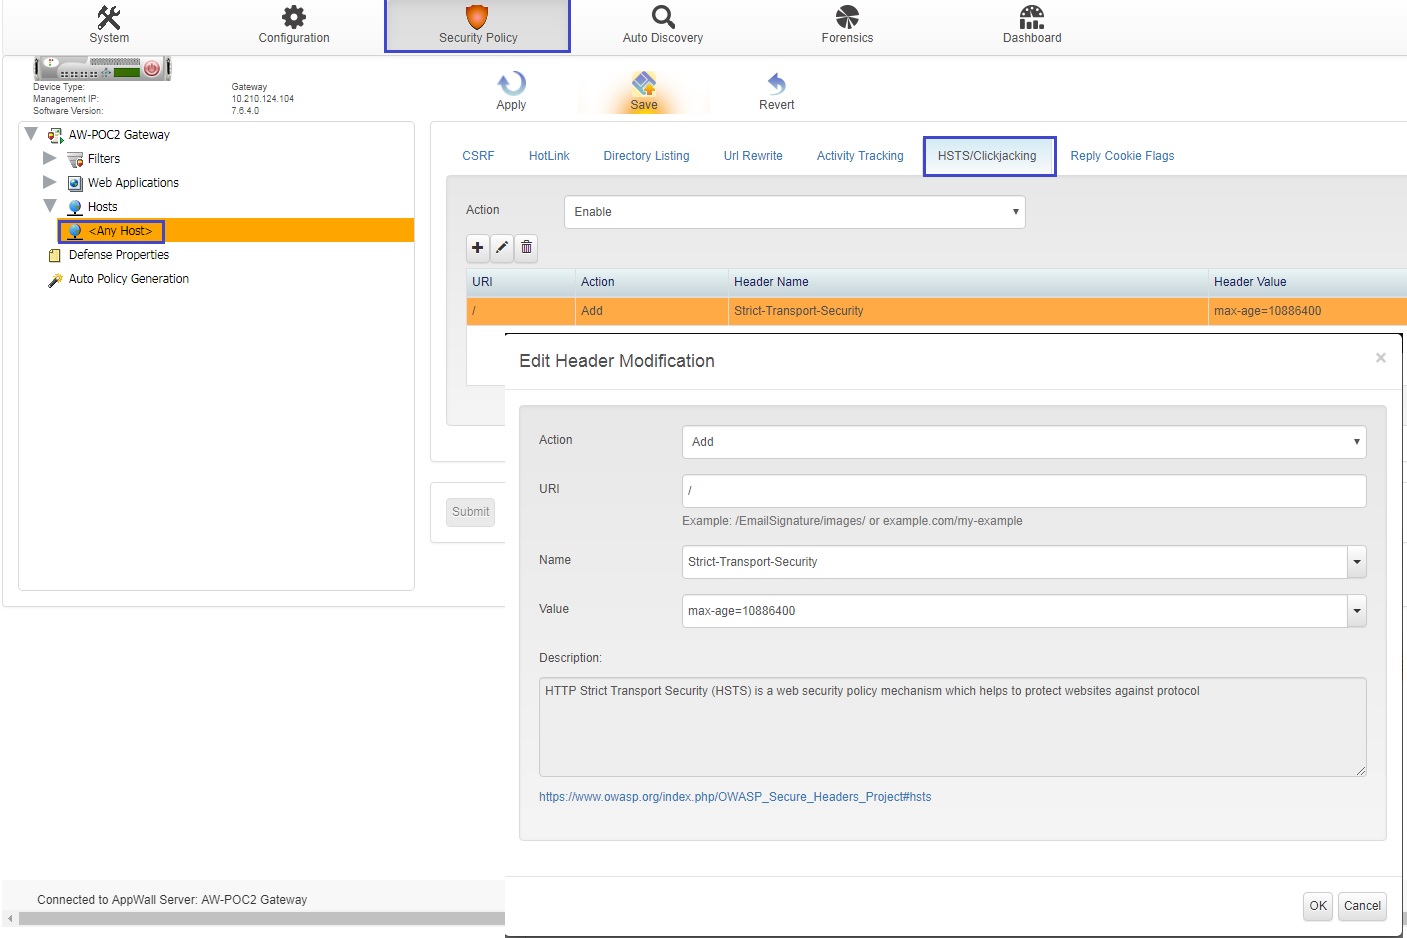
Task: Click into the URI input field
Action: click(1023, 491)
